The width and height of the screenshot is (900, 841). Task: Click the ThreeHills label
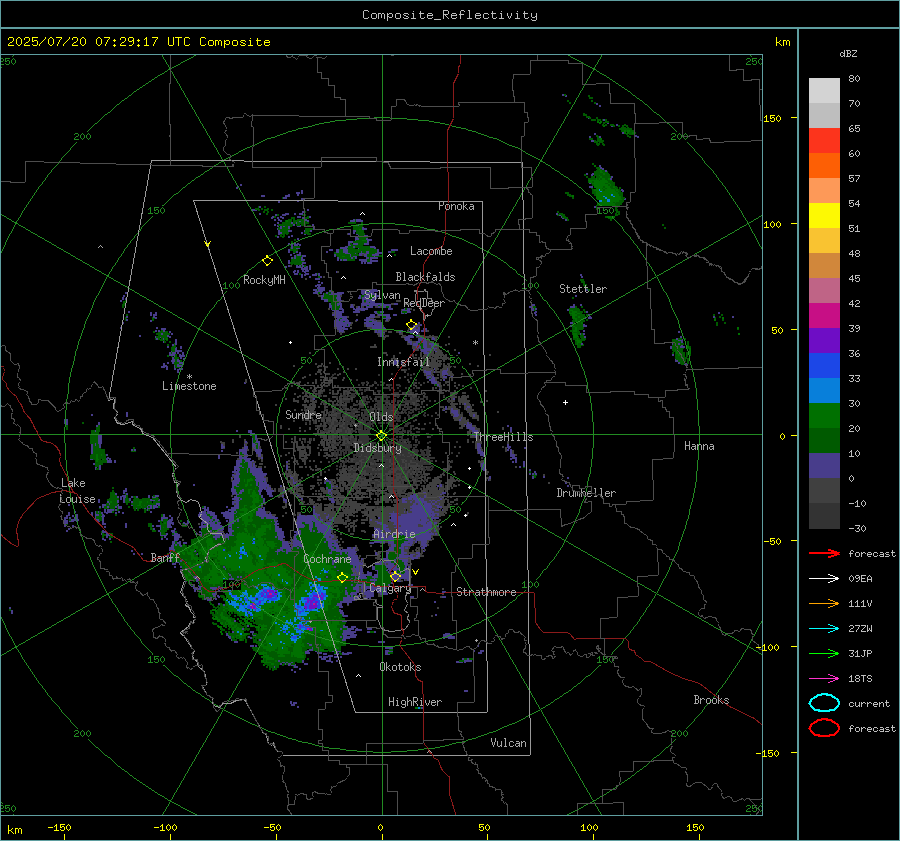503,437
